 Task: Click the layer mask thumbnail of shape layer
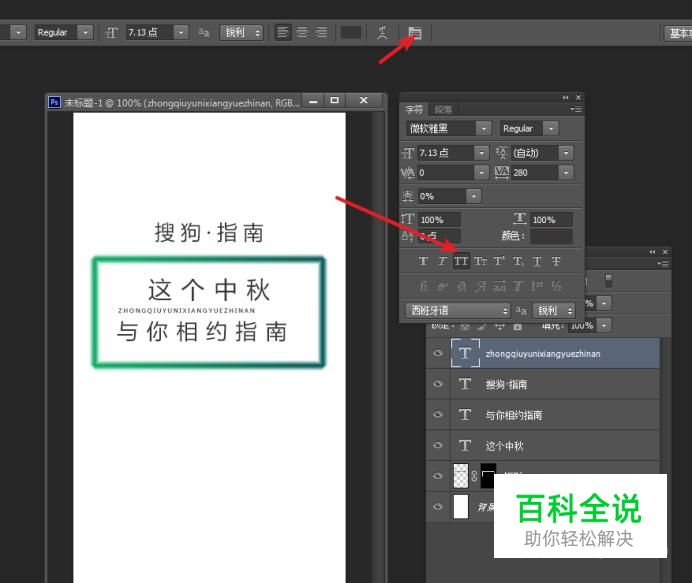(x=488, y=476)
